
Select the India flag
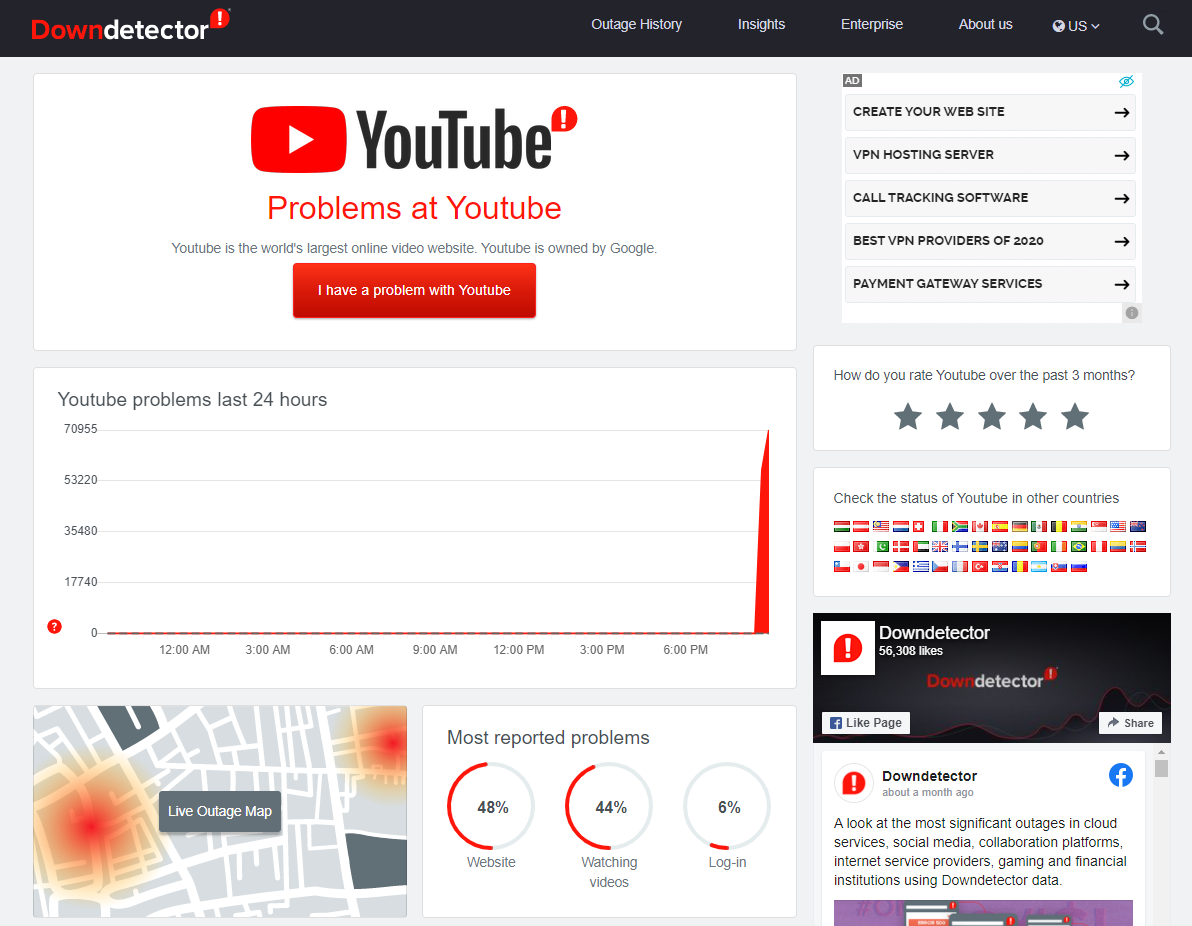pyautogui.click(x=1079, y=526)
